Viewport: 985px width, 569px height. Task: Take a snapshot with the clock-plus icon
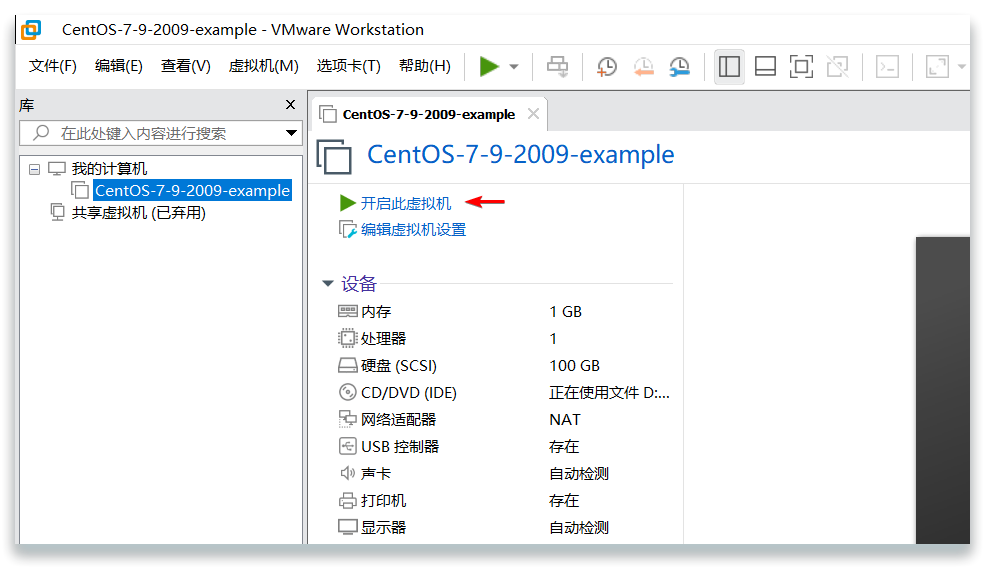click(606, 67)
